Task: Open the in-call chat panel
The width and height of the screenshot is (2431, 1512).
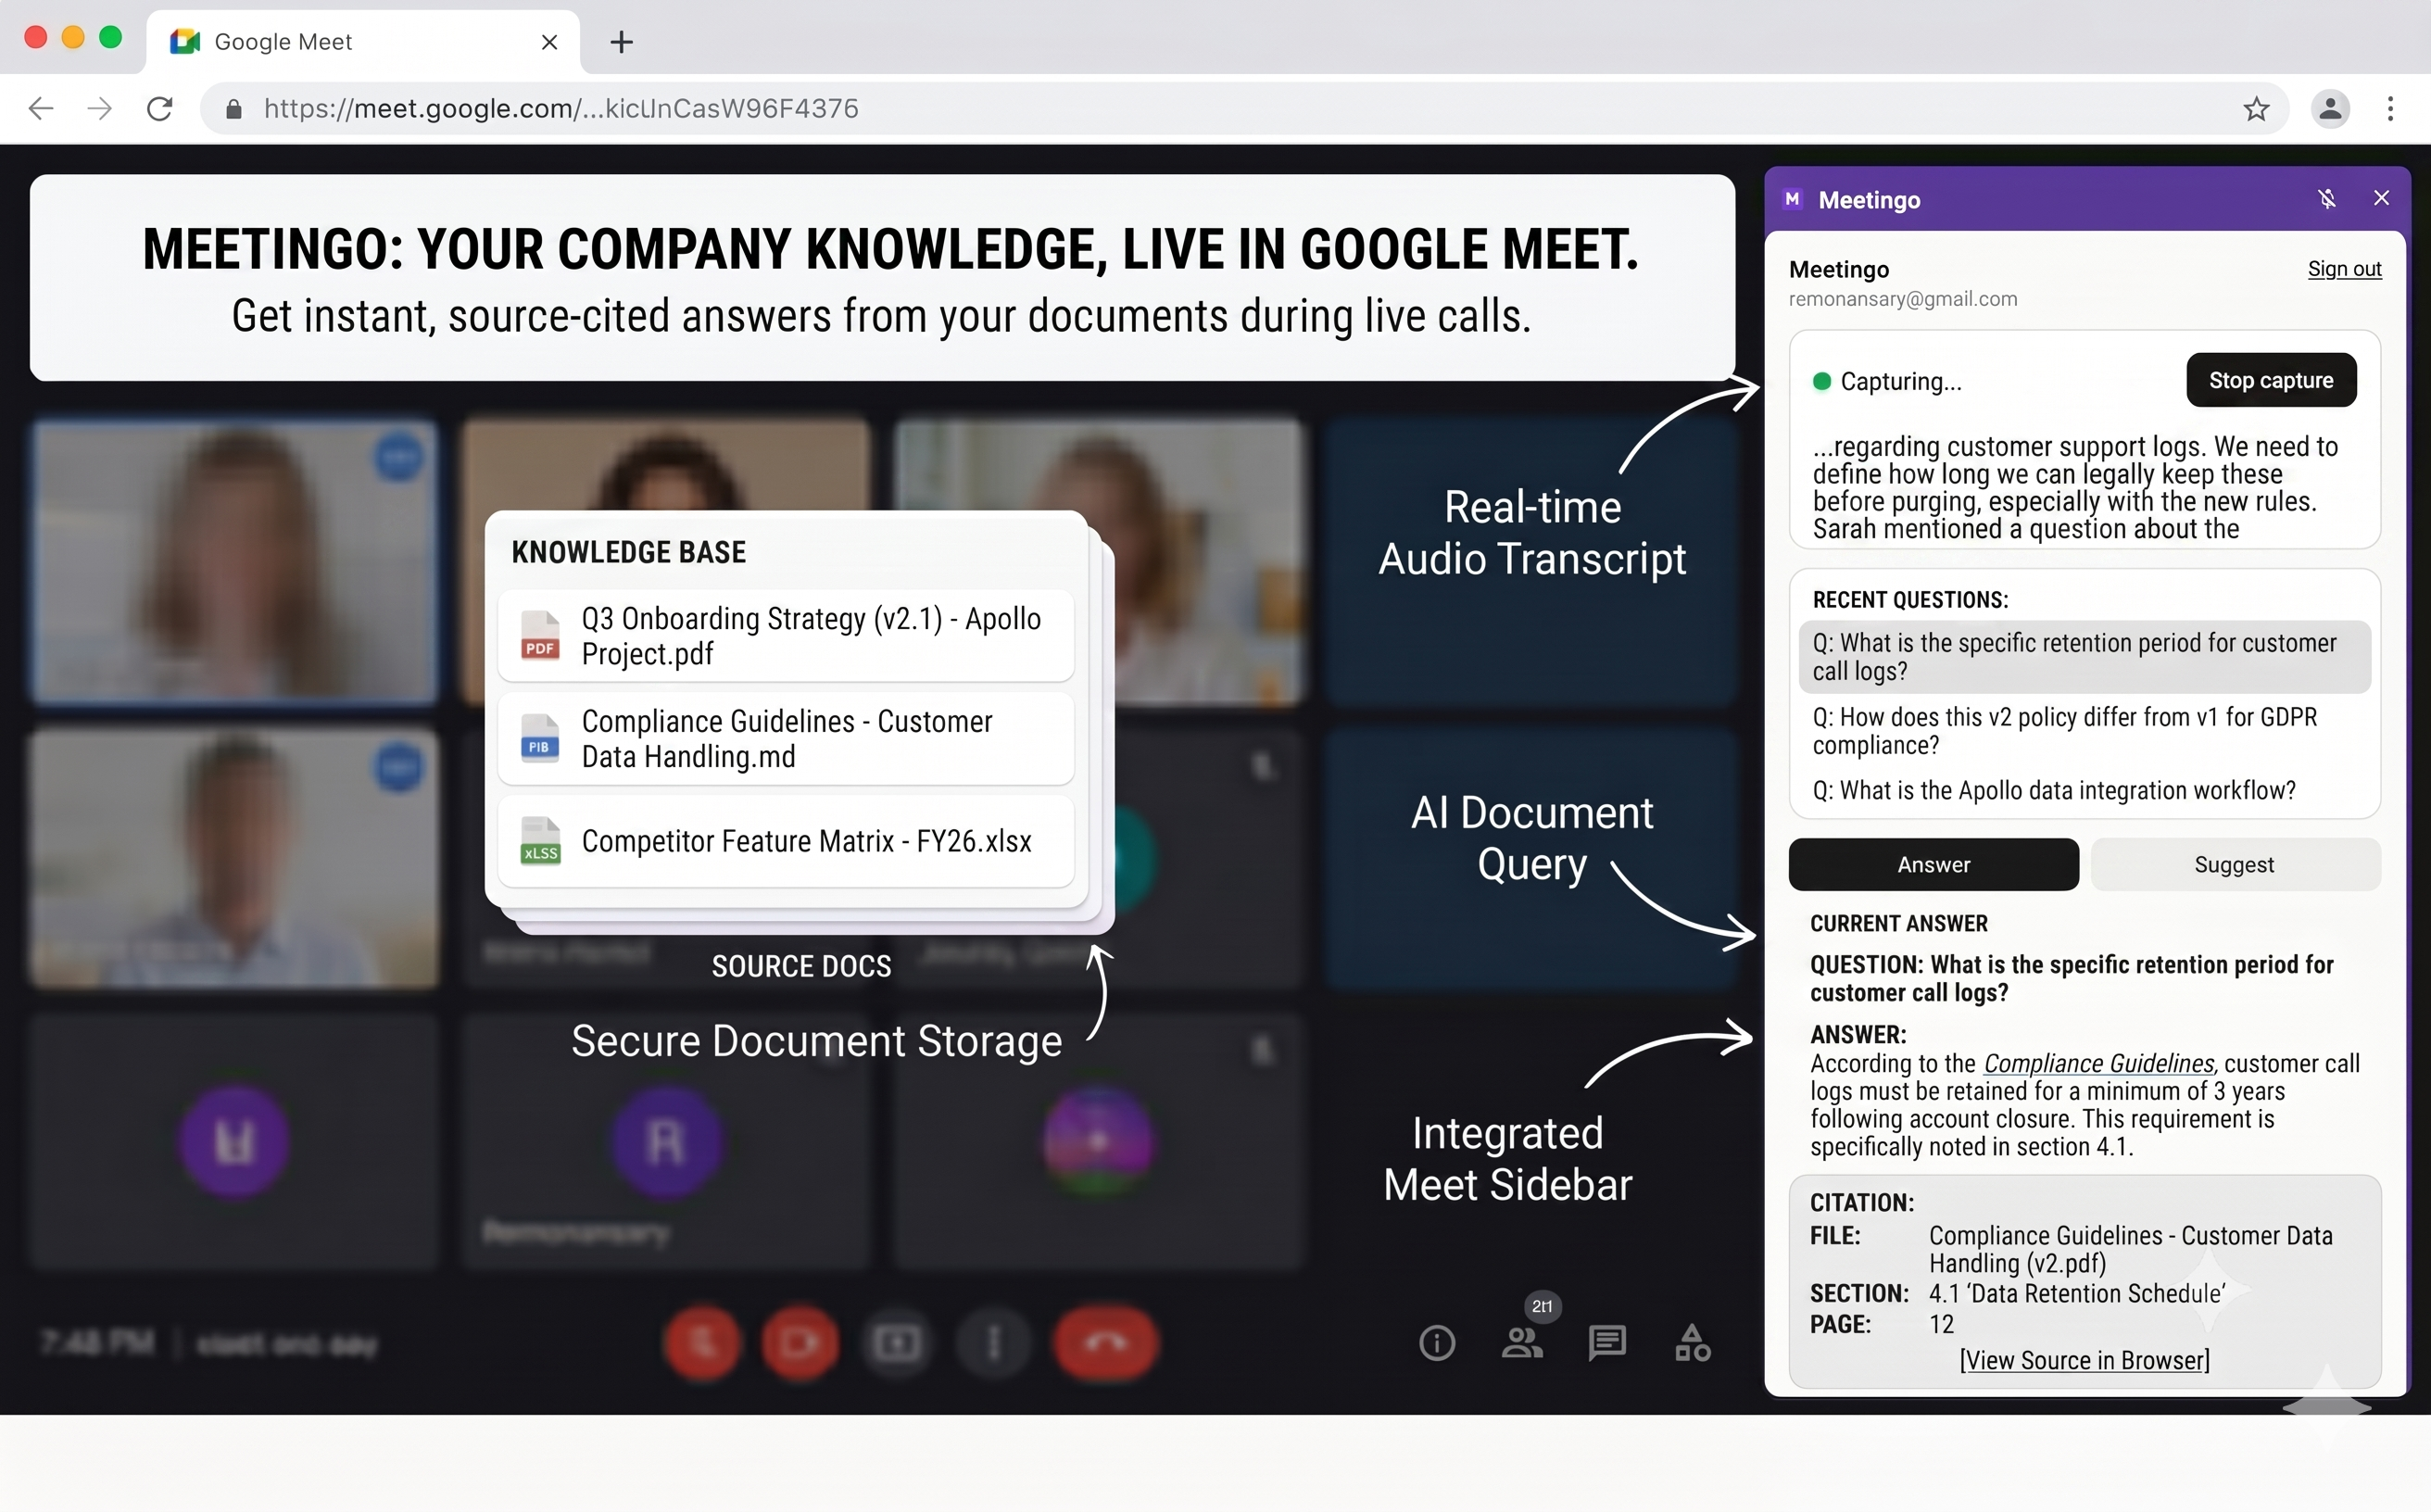Action: coord(1607,1343)
